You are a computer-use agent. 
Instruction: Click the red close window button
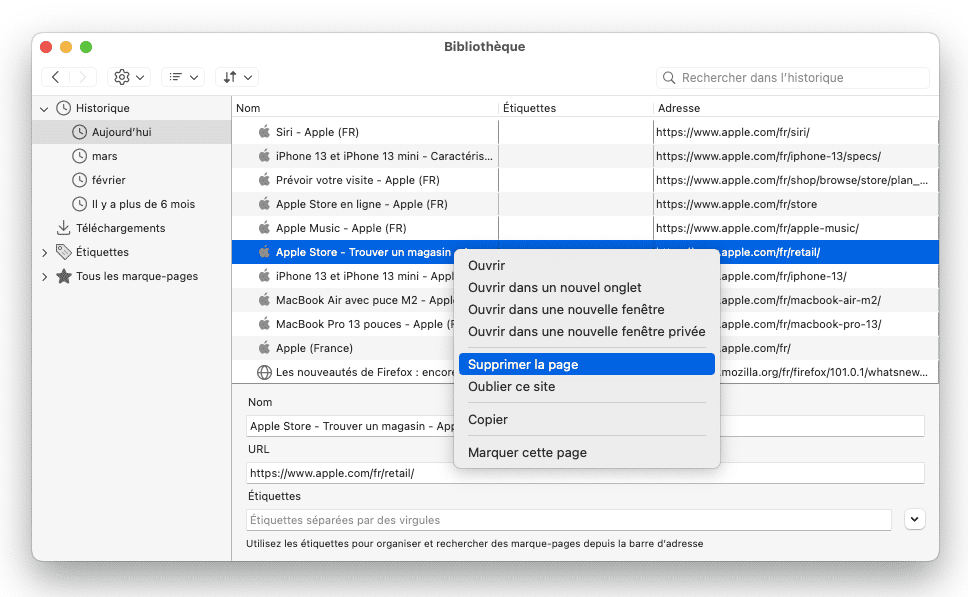click(x=46, y=47)
